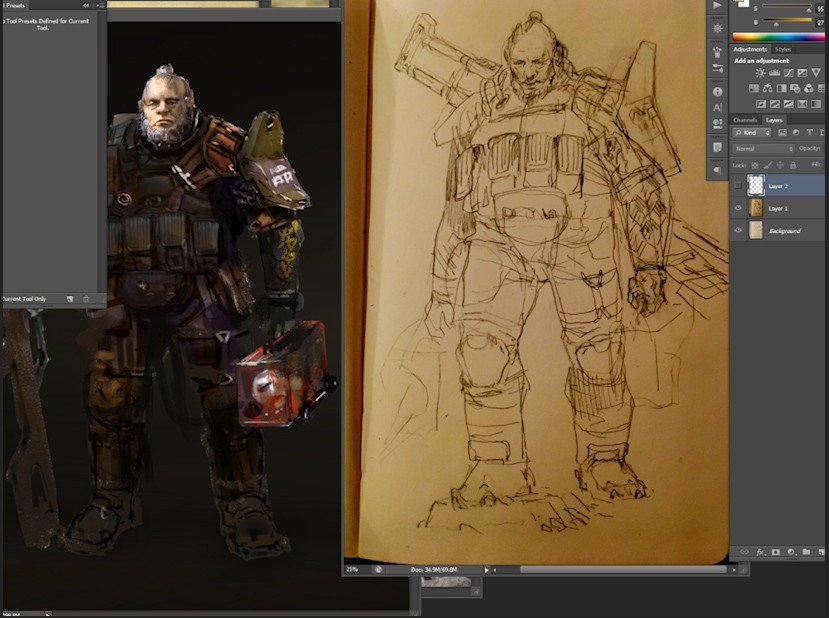
Task: Open the Brush Presets panel icon
Action: tap(717, 69)
